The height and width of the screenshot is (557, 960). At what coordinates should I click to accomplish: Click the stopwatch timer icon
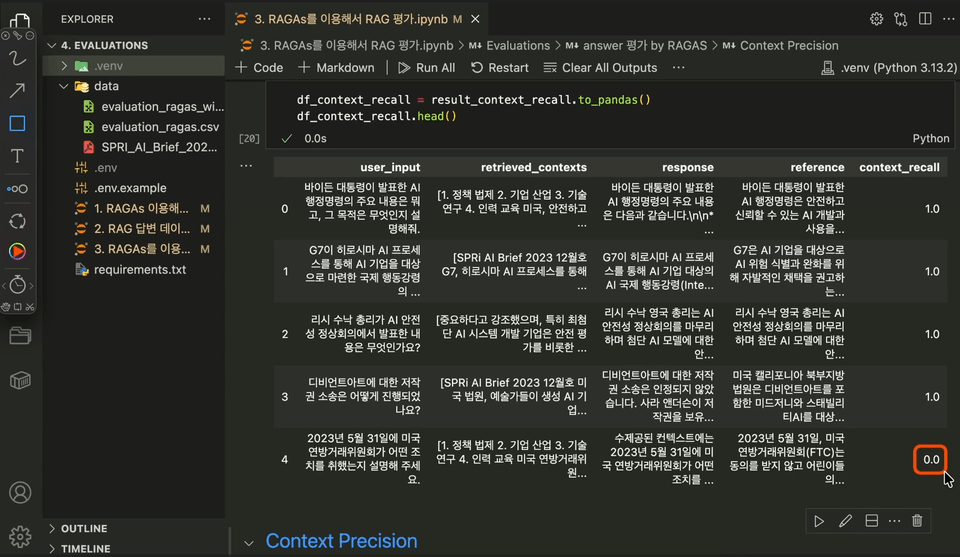coord(17,284)
